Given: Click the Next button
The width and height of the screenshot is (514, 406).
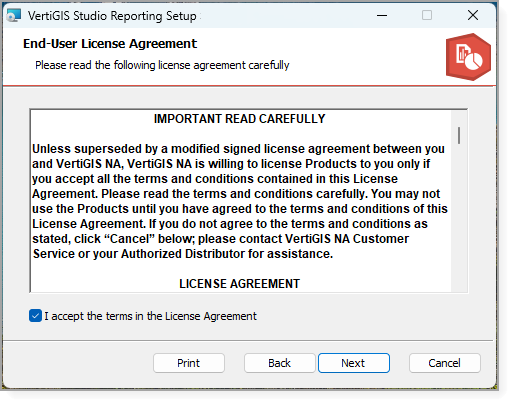Looking at the screenshot, I should coord(354,363).
